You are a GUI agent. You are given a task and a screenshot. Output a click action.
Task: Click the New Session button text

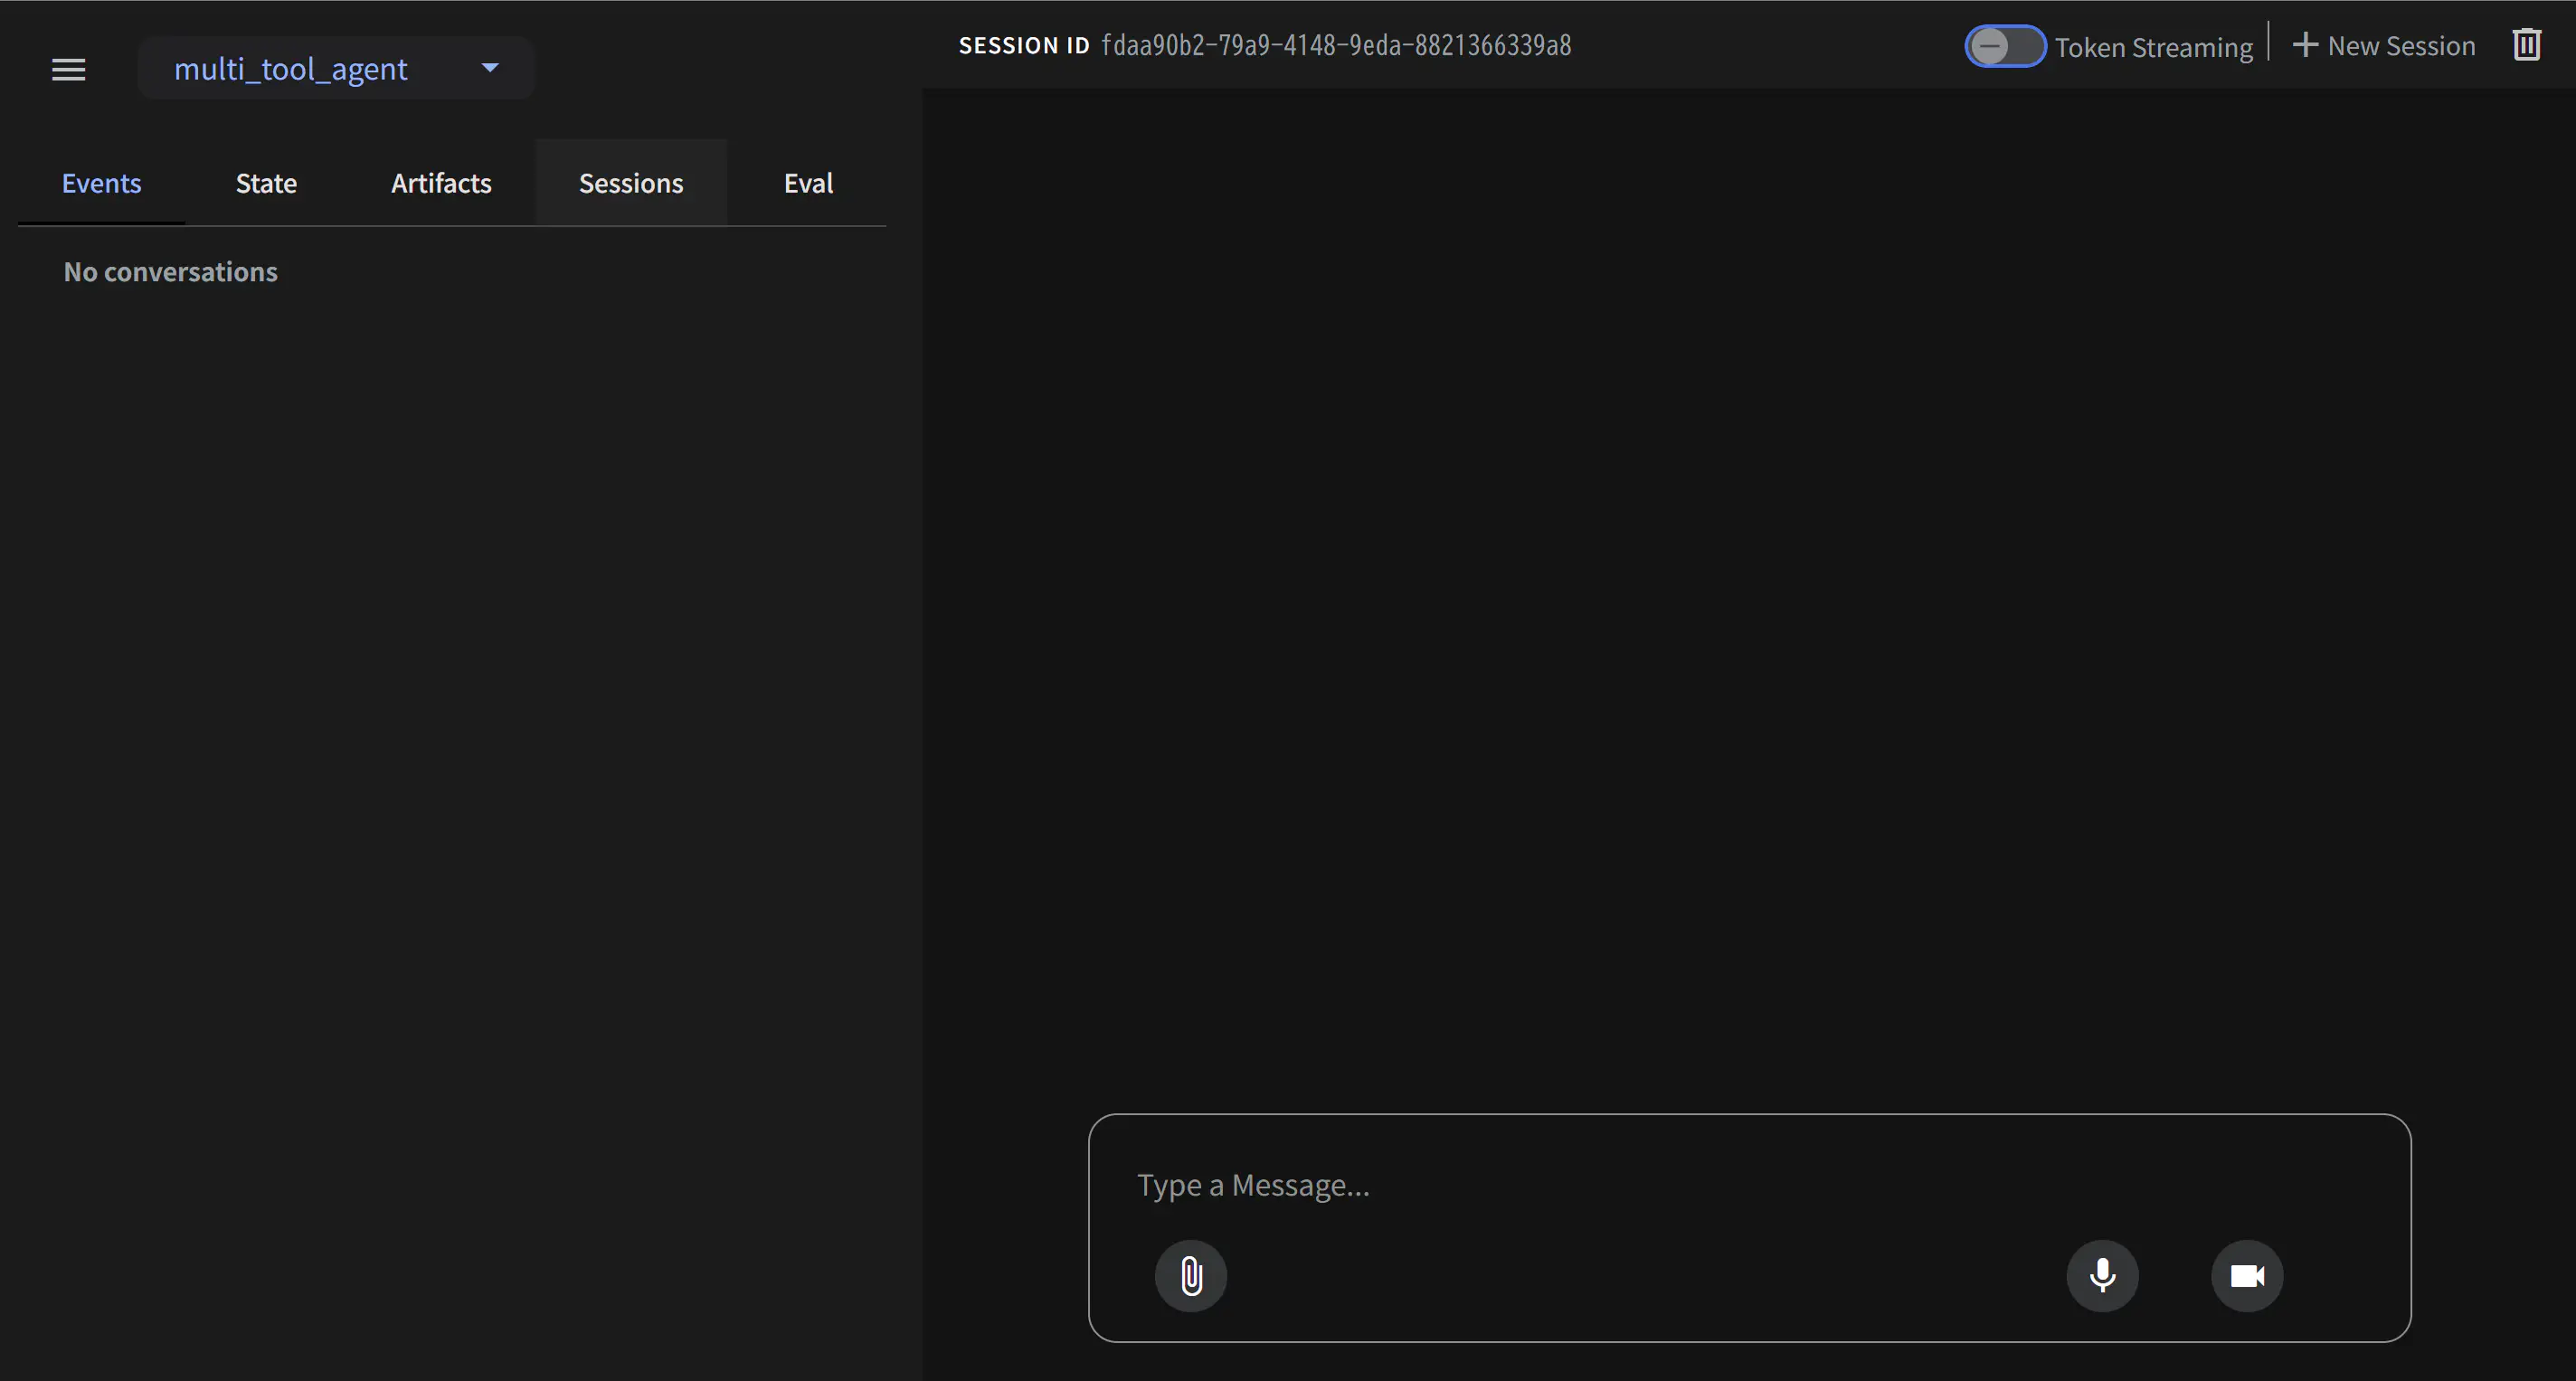(x=2401, y=46)
